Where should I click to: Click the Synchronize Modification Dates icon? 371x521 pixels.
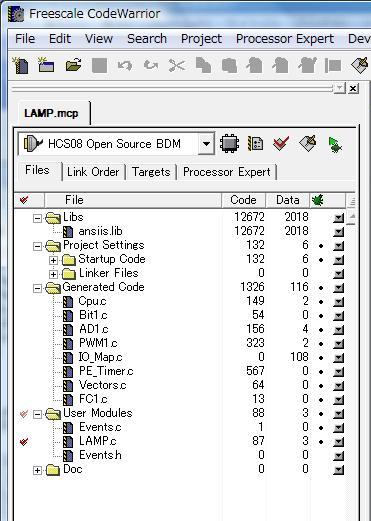pyautogui.click(x=256, y=144)
